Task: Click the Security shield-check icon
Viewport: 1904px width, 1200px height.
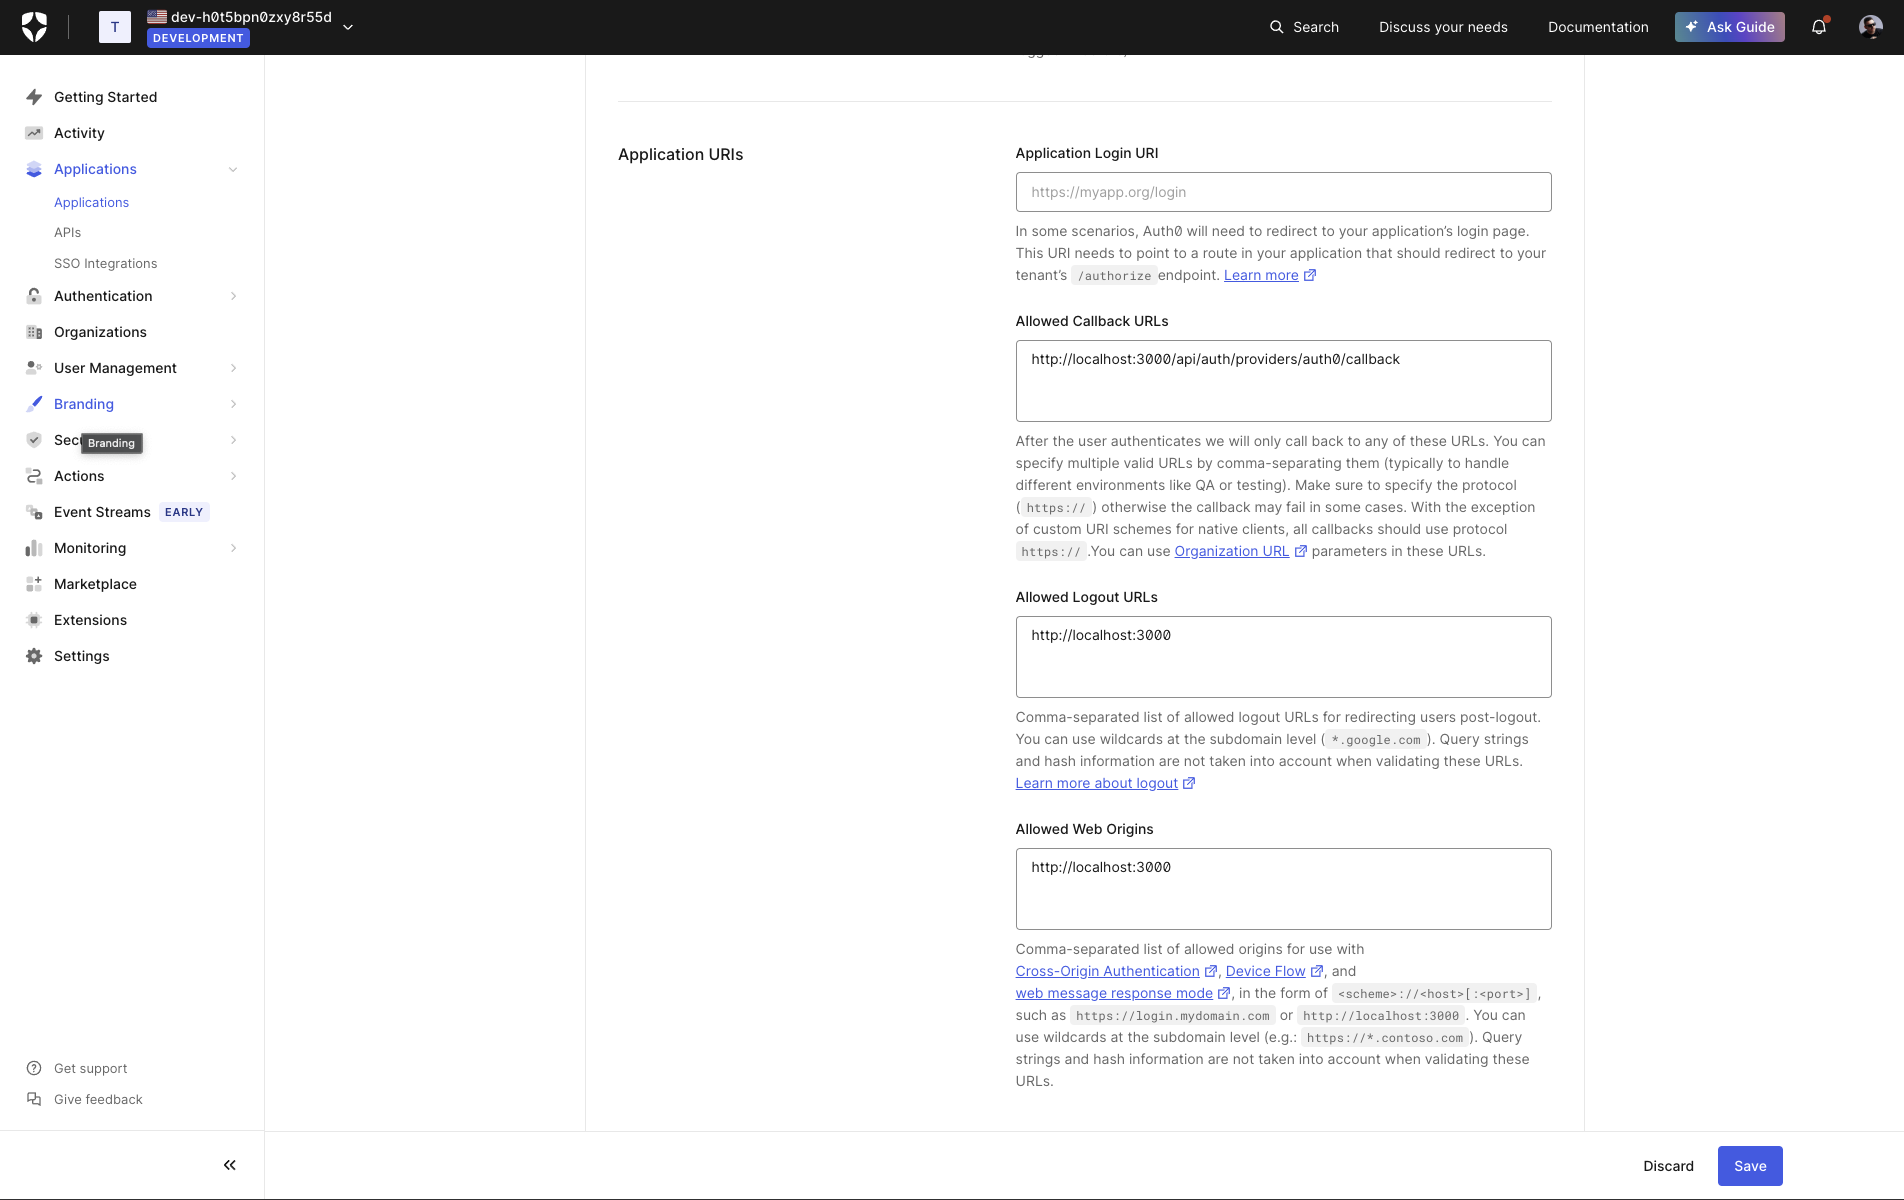Action: pos(34,440)
